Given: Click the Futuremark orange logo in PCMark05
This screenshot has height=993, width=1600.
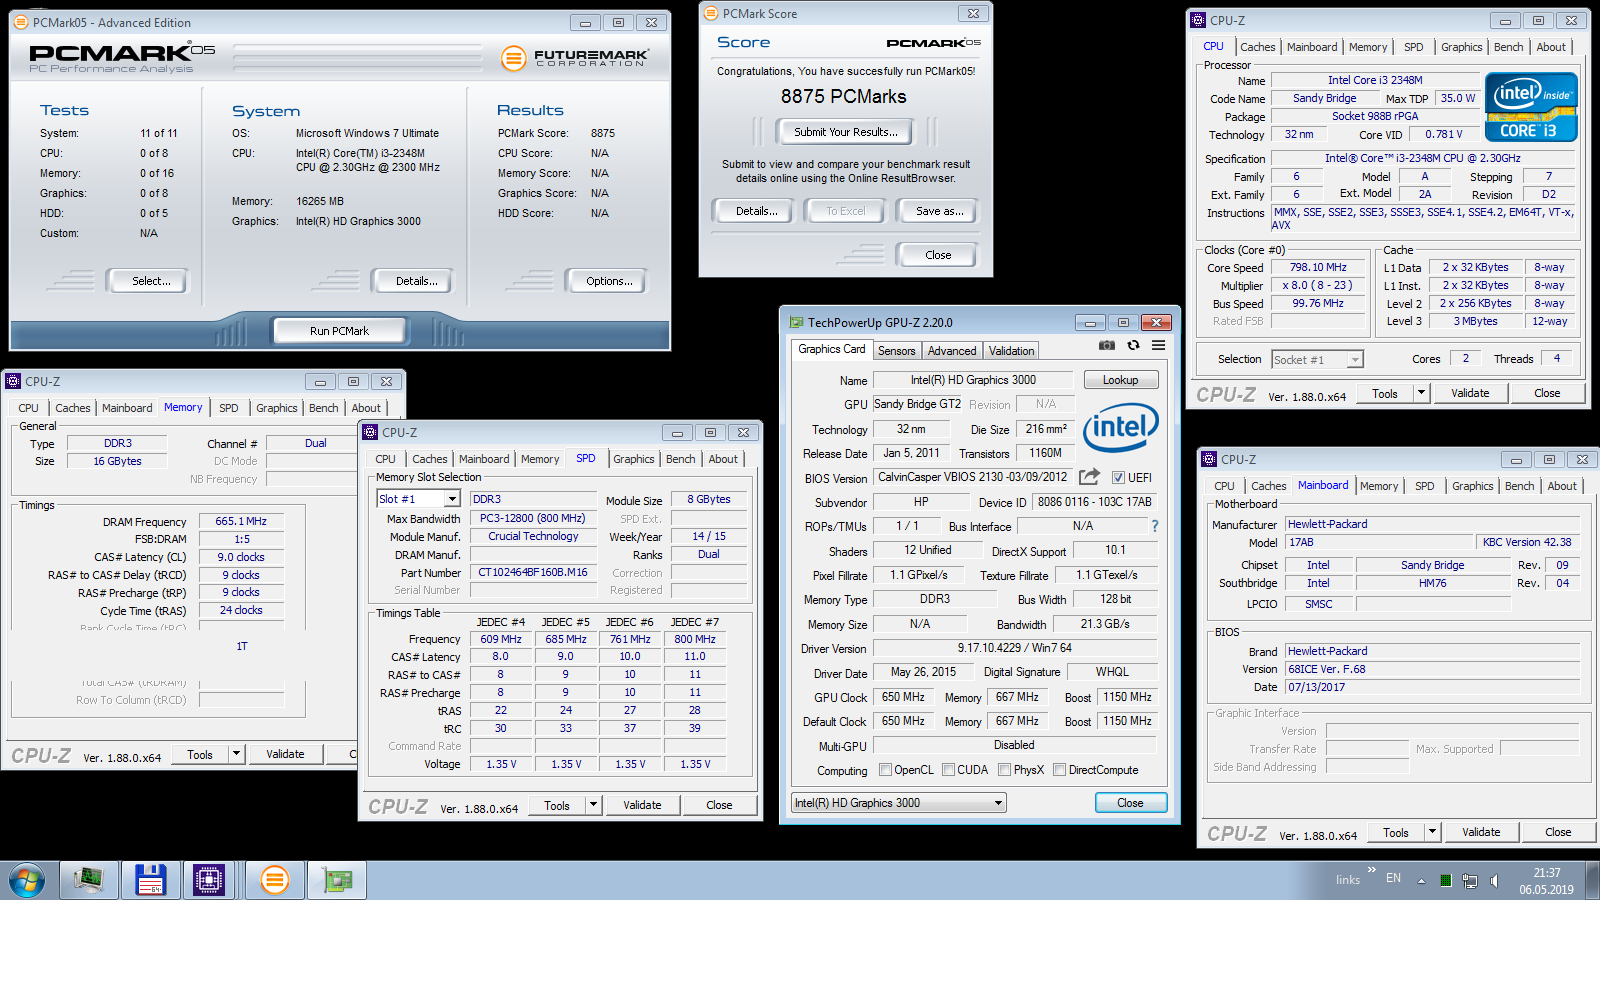Looking at the screenshot, I should pyautogui.click(x=513, y=58).
